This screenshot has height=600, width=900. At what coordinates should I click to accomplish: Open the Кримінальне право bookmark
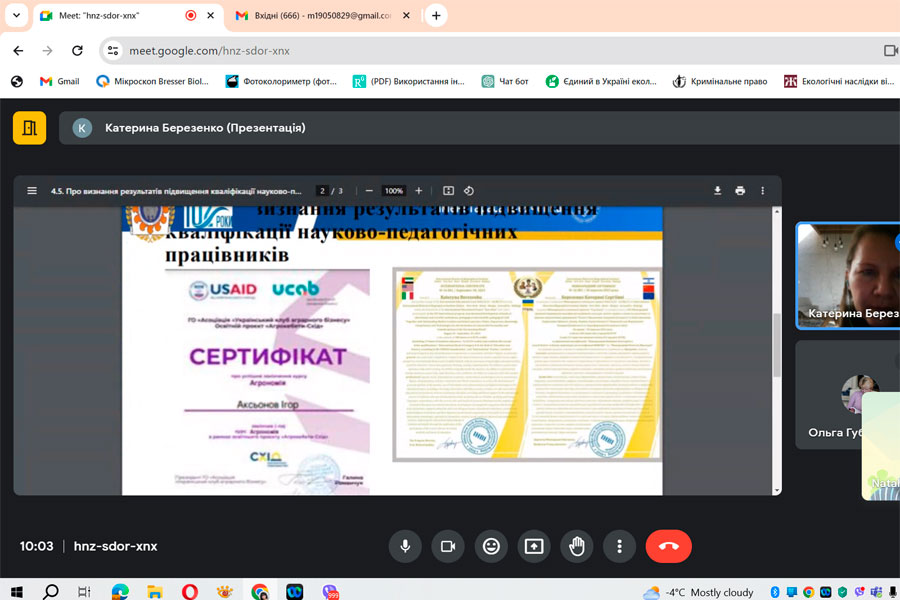720,82
